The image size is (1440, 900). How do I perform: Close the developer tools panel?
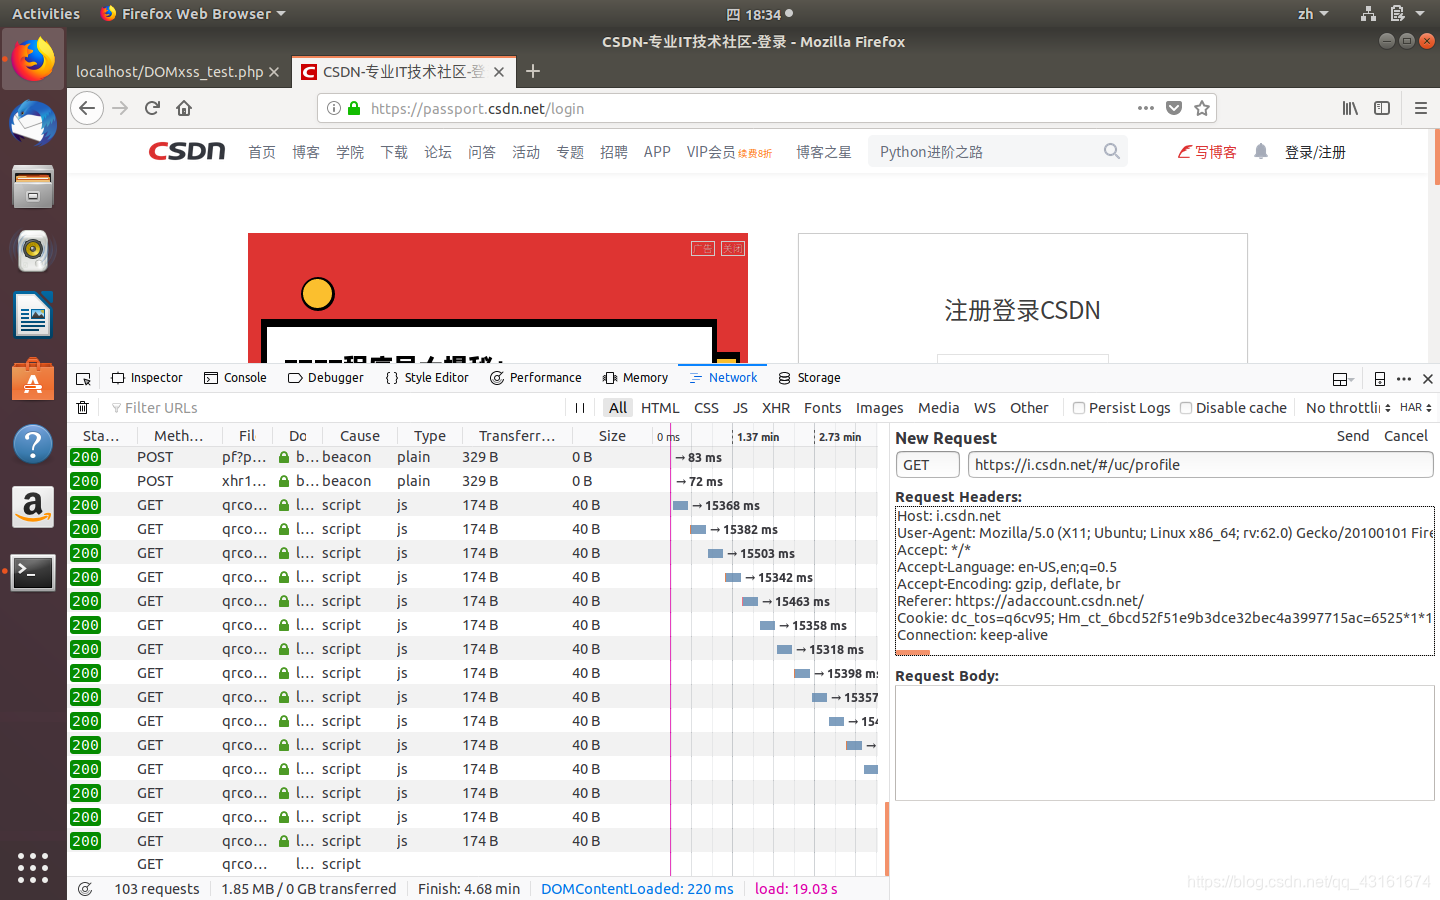tap(1428, 378)
